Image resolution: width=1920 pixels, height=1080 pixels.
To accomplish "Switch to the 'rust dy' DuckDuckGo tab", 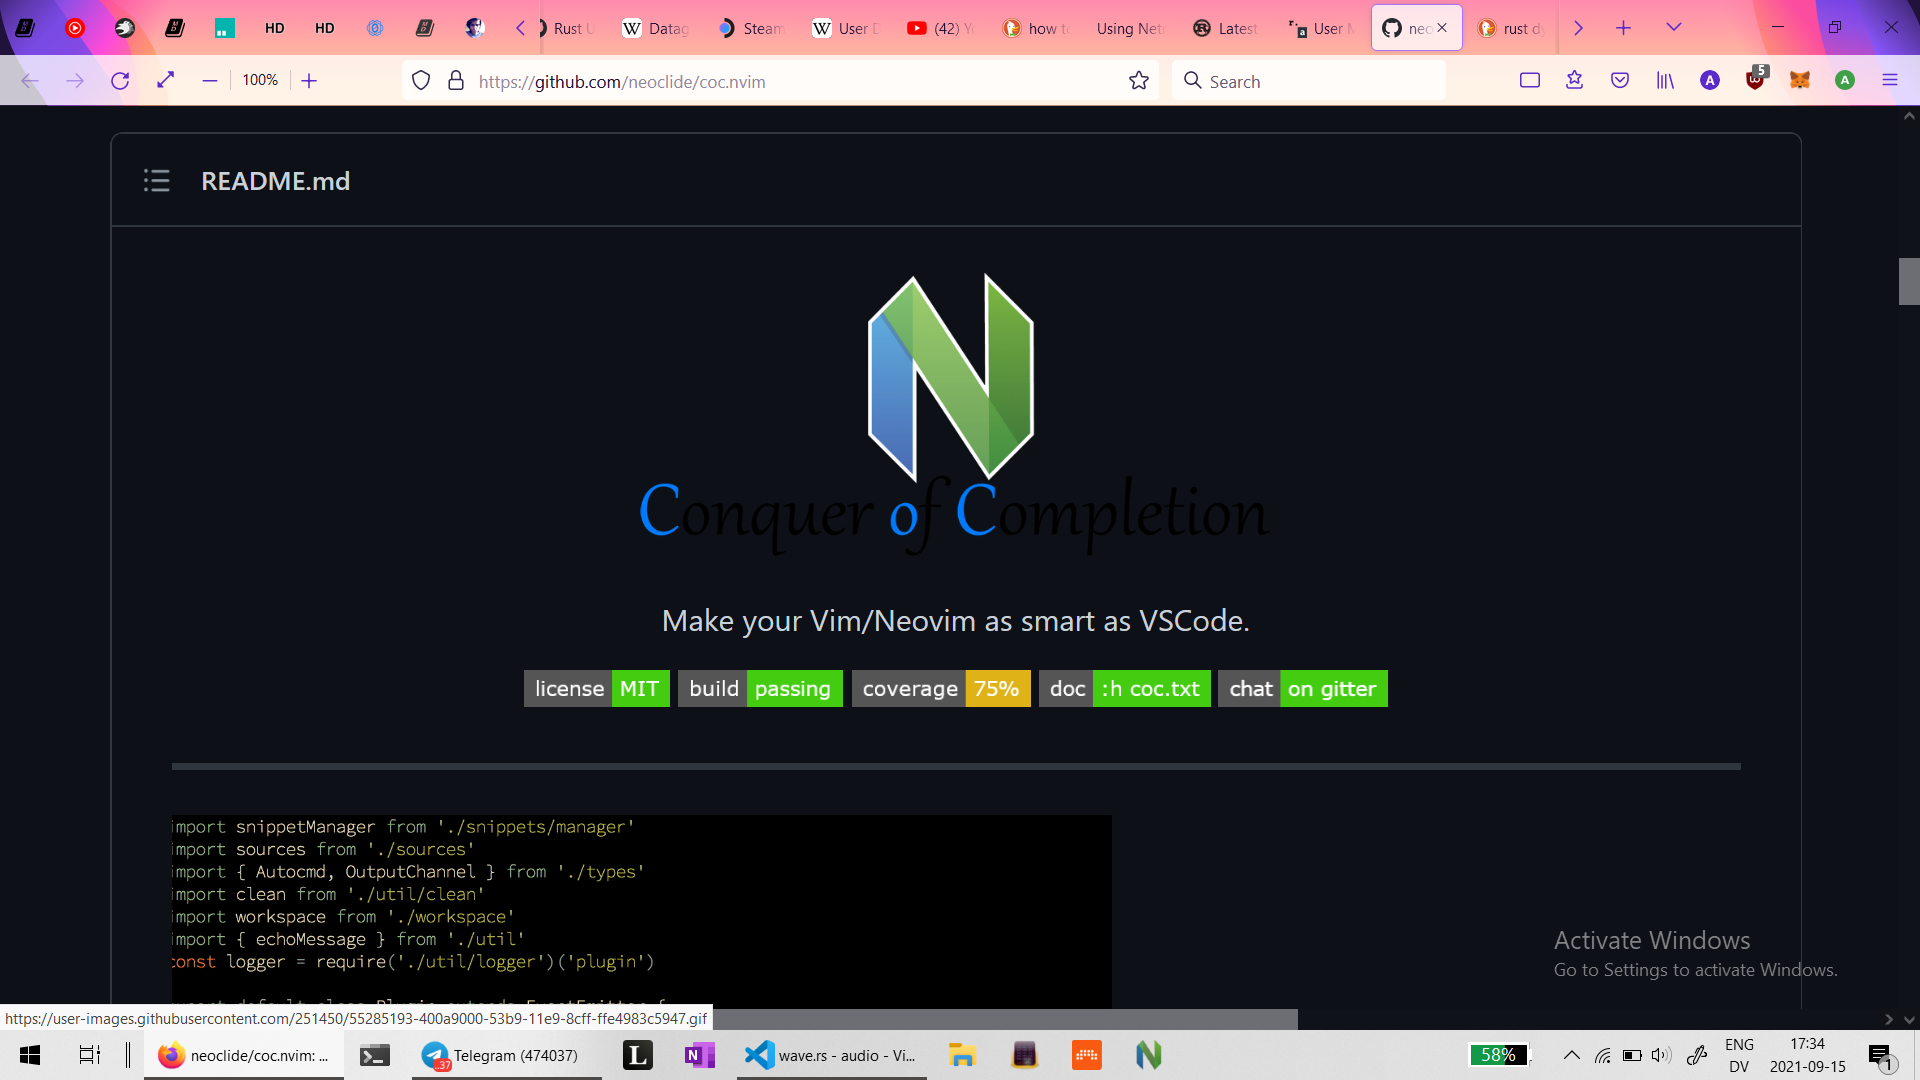I will [1511, 28].
